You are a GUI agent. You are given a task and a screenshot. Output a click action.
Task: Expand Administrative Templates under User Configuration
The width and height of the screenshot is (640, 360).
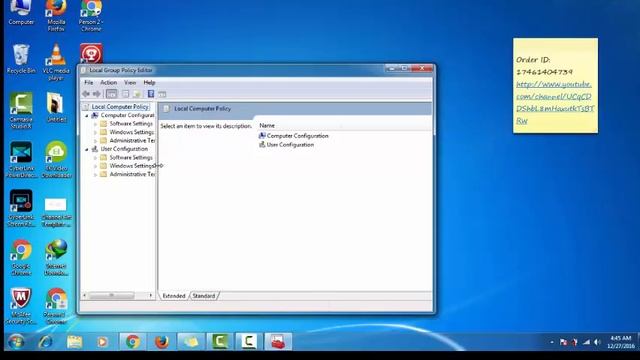coord(96,175)
